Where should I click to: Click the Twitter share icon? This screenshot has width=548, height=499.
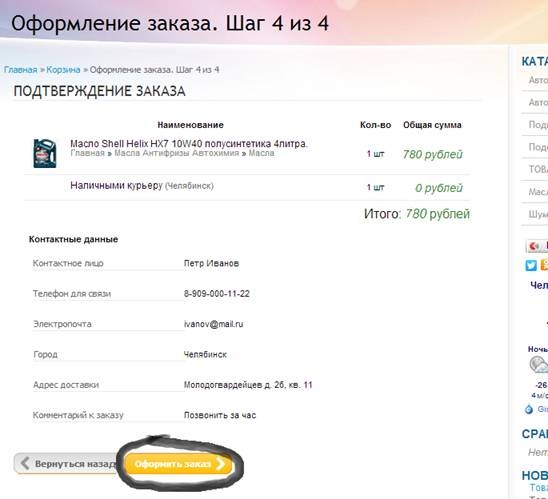(x=531, y=265)
